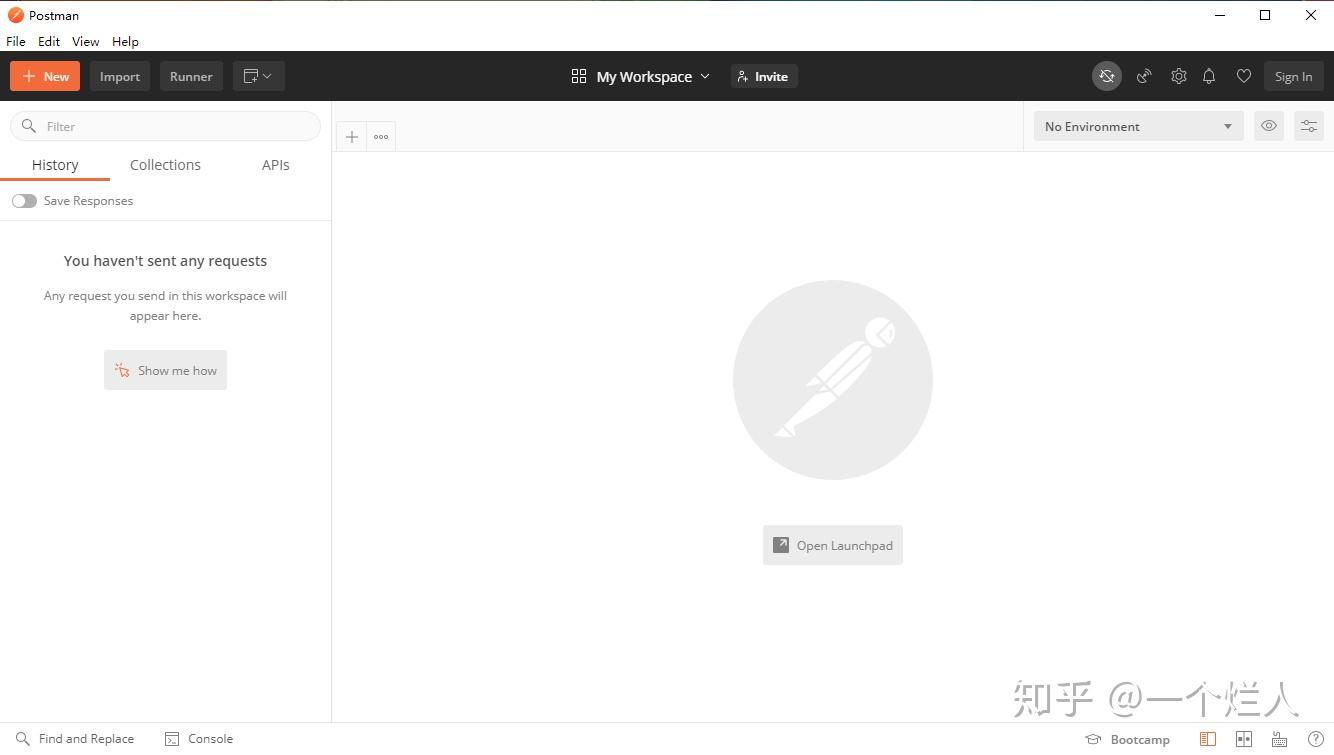Switch to the Collections tab

coord(165,164)
